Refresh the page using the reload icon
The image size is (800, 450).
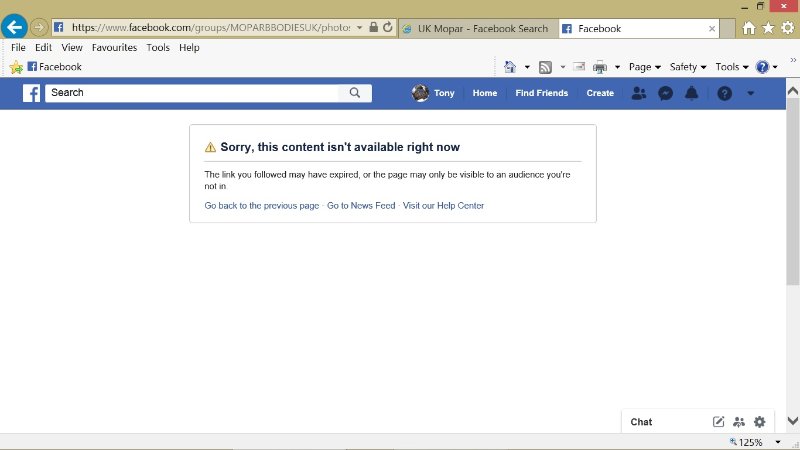(x=387, y=28)
